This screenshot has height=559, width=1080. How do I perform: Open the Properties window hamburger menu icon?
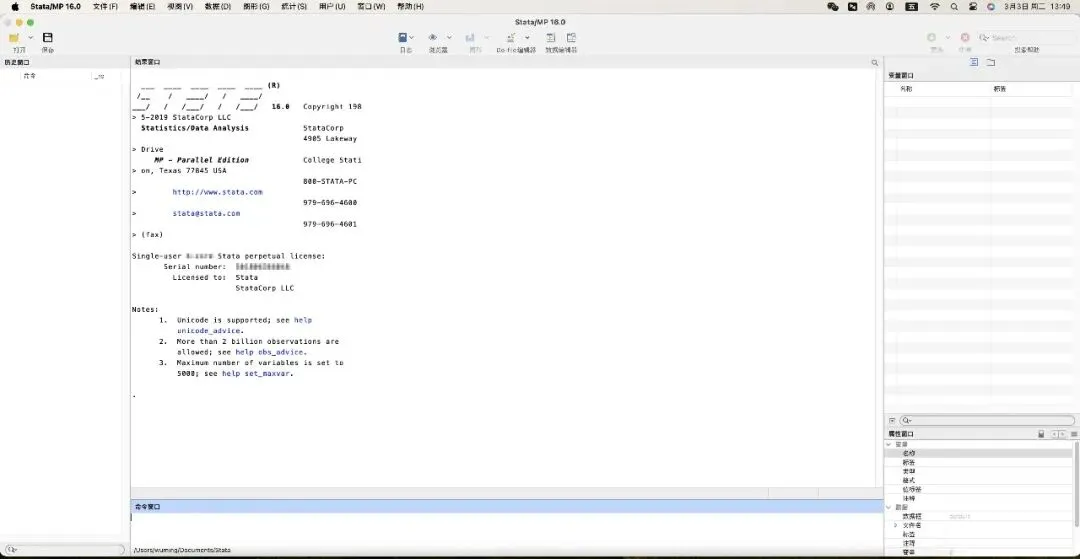click(x=1074, y=434)
